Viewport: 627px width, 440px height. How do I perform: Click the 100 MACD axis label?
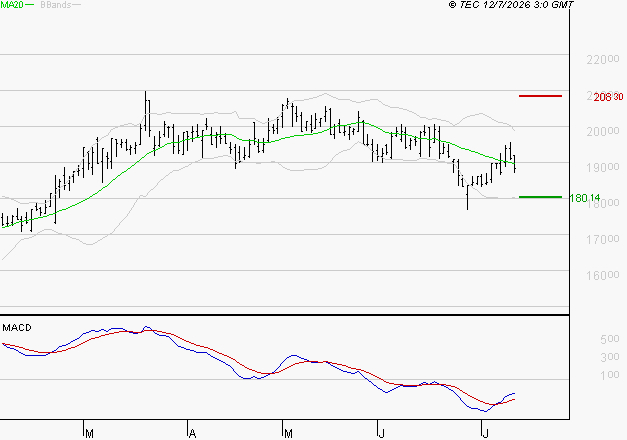[x=610, y=375]
